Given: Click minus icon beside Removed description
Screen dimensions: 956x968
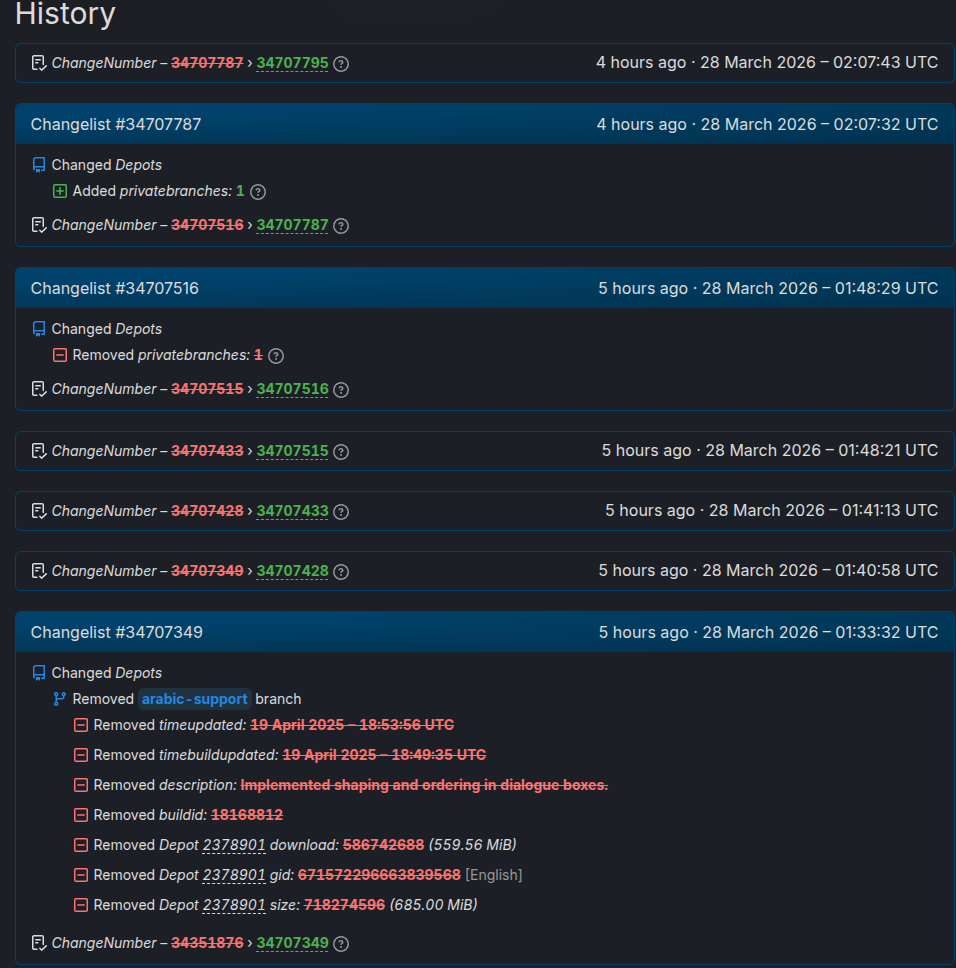Looking at the screenshot, I should 81,785.
